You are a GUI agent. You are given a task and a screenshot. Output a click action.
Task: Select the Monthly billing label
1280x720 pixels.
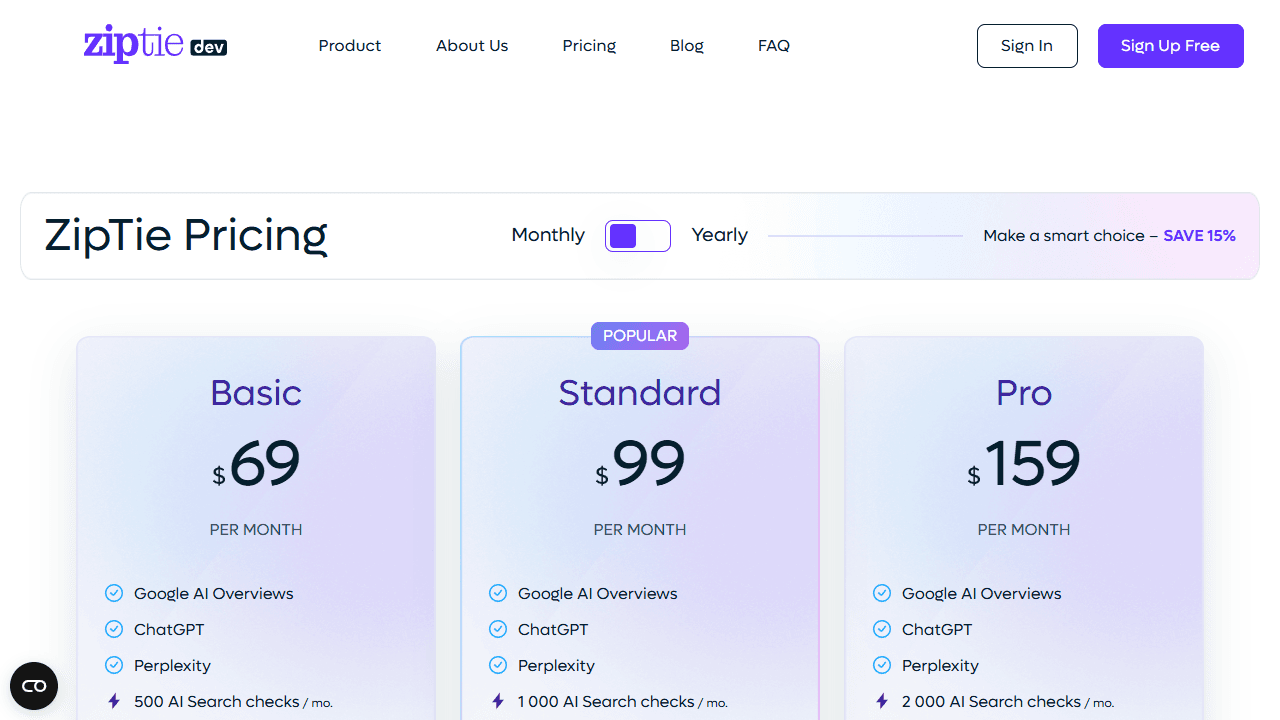[x=548, y=235]
